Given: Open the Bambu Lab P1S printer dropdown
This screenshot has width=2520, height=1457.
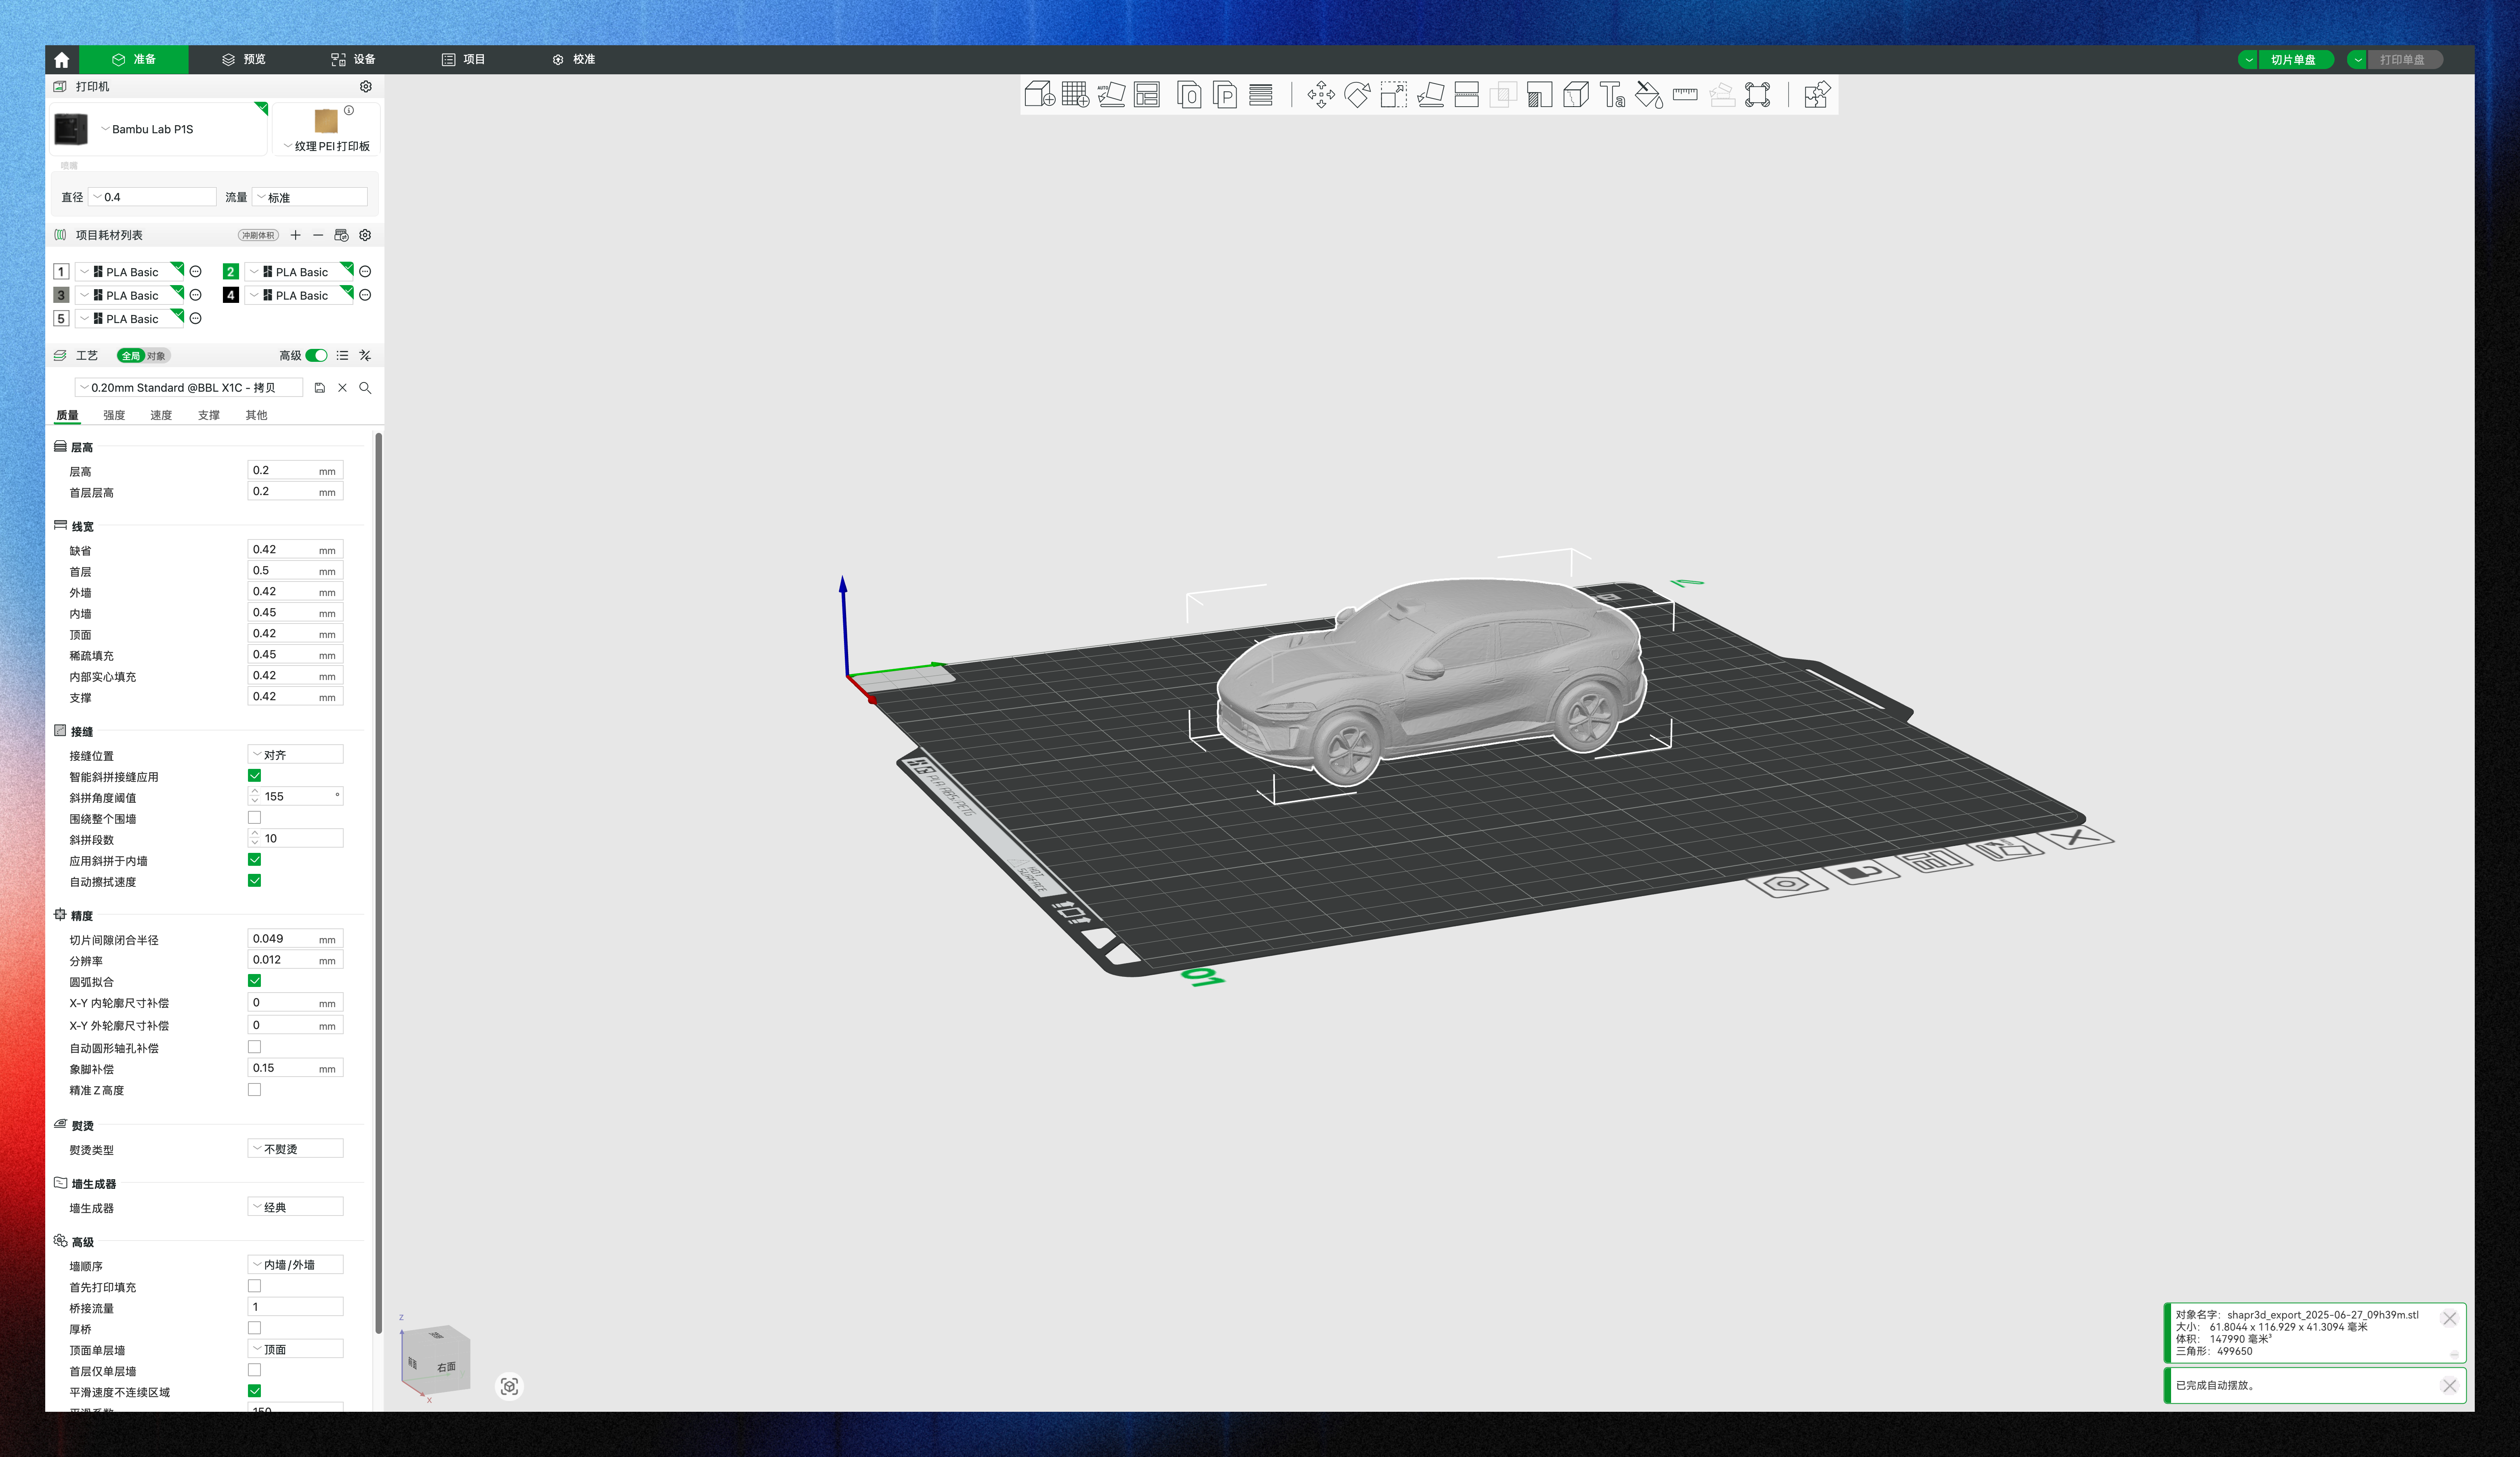Looking at the screenshot, I should point(160,129).
